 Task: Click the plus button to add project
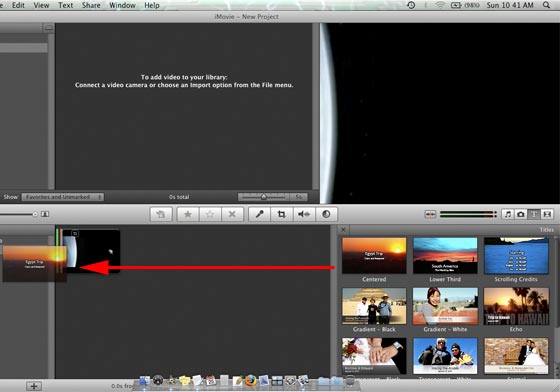(x=34, y=386)
